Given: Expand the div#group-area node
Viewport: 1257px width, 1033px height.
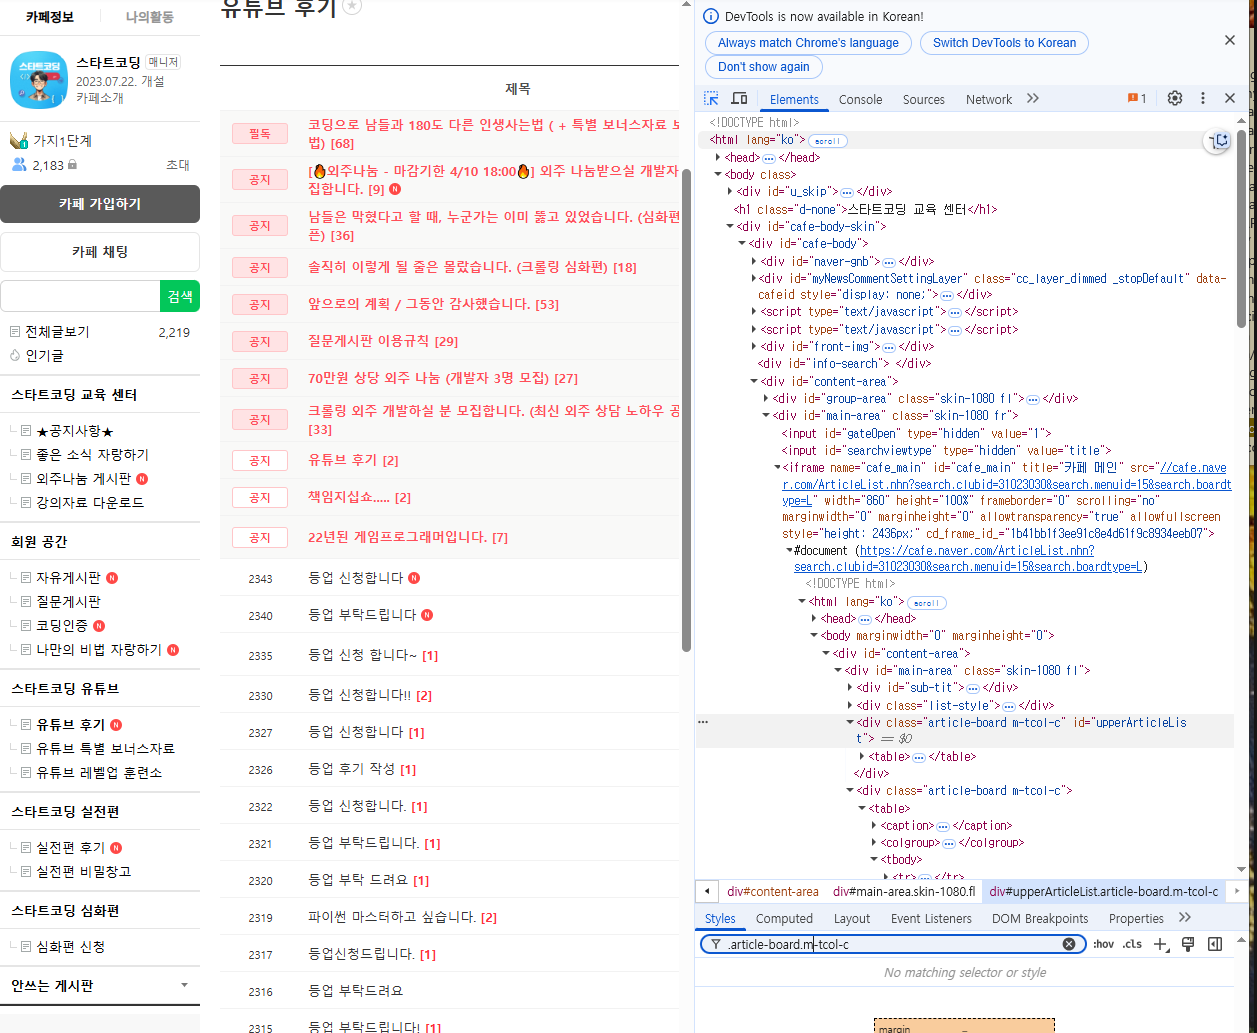Looking at the screenshot, I should (766, 399).
